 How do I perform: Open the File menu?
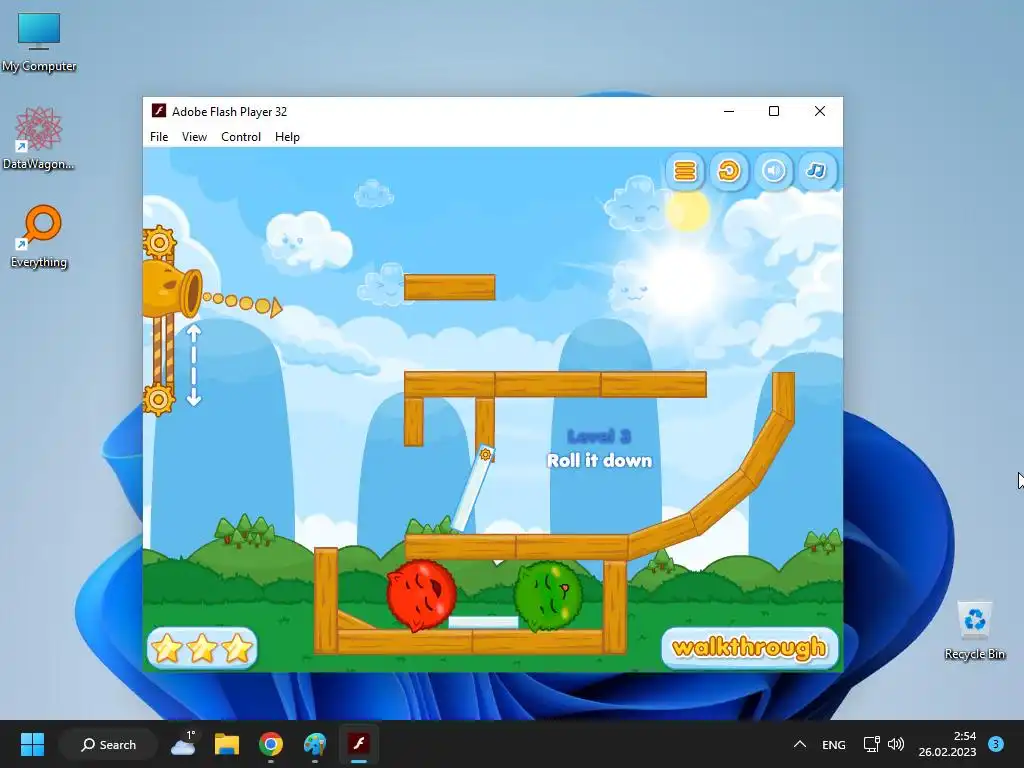pyautogui.click(x=159, y=136)
